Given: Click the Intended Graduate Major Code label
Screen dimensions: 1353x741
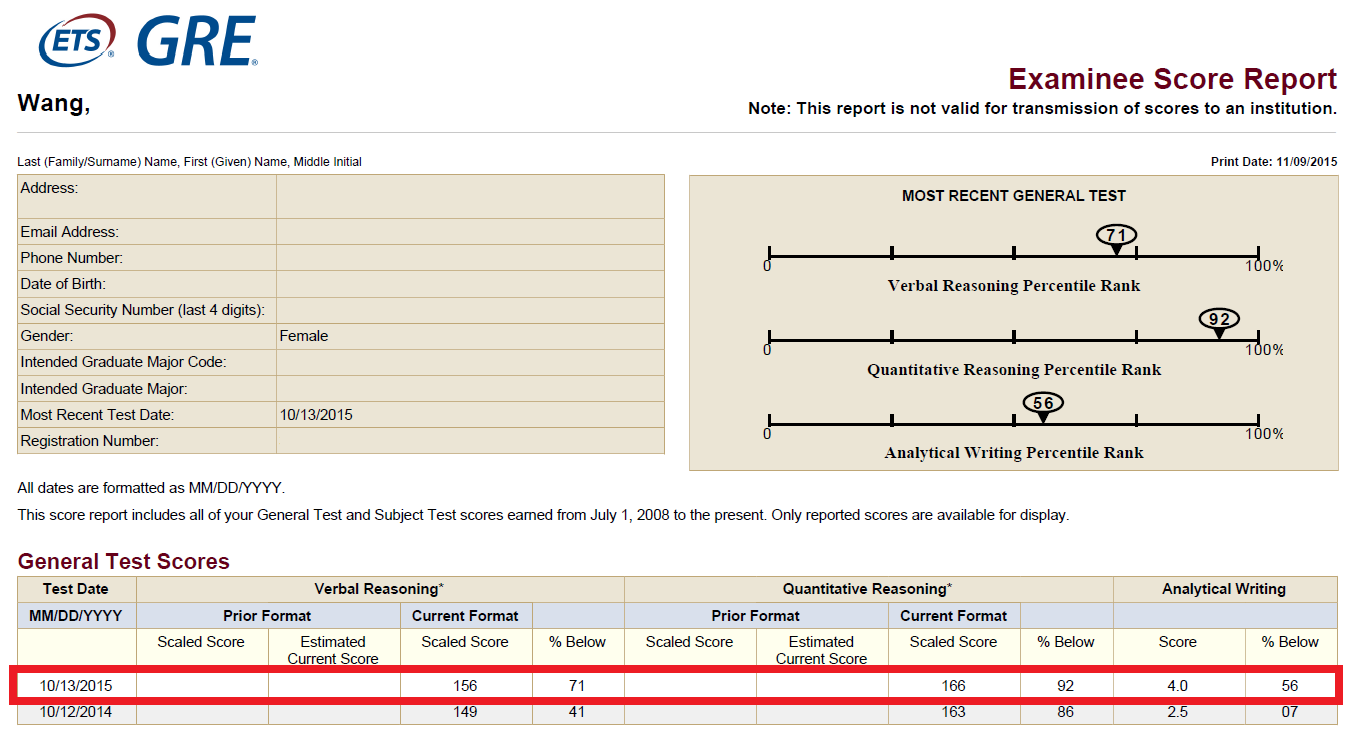Looking at the screenshot, I should click(123, 362).
